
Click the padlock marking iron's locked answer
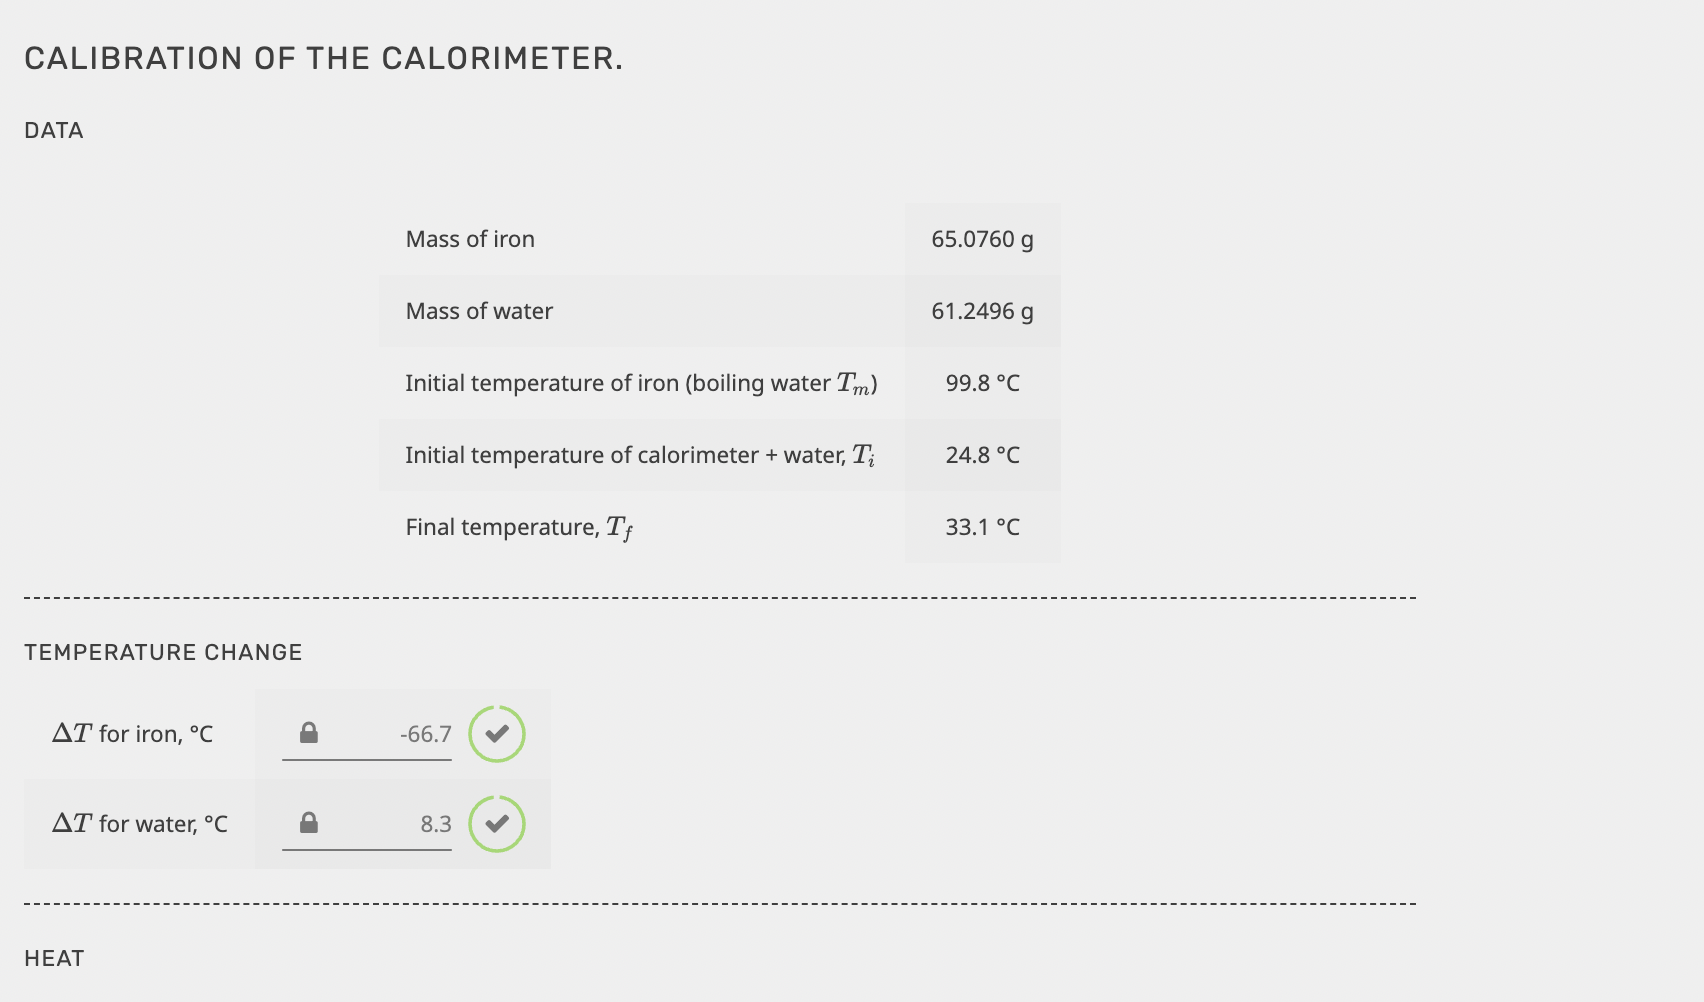309,733
